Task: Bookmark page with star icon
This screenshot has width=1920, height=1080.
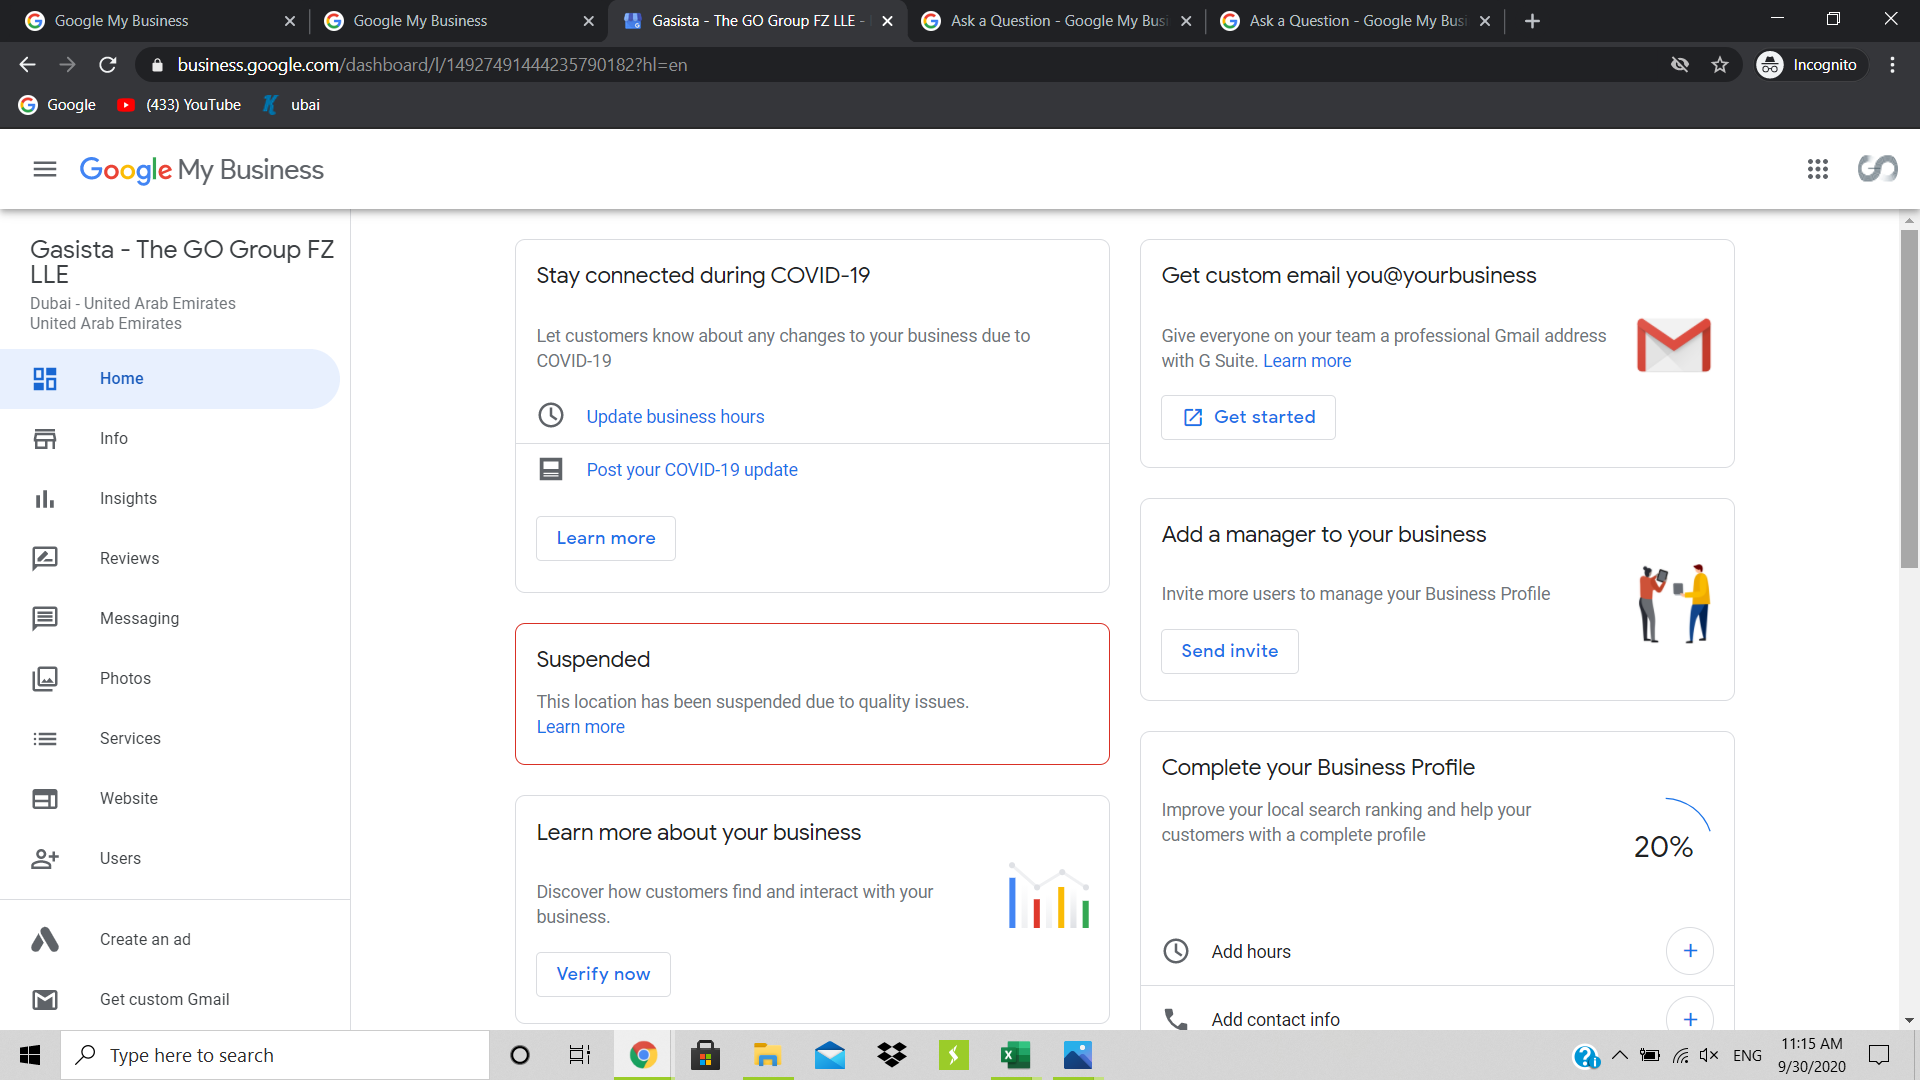Action: (1720, 65)
